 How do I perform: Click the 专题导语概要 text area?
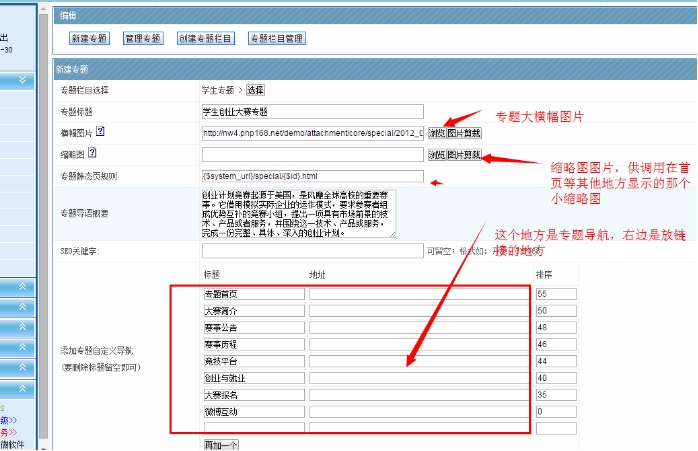[298, 212]
